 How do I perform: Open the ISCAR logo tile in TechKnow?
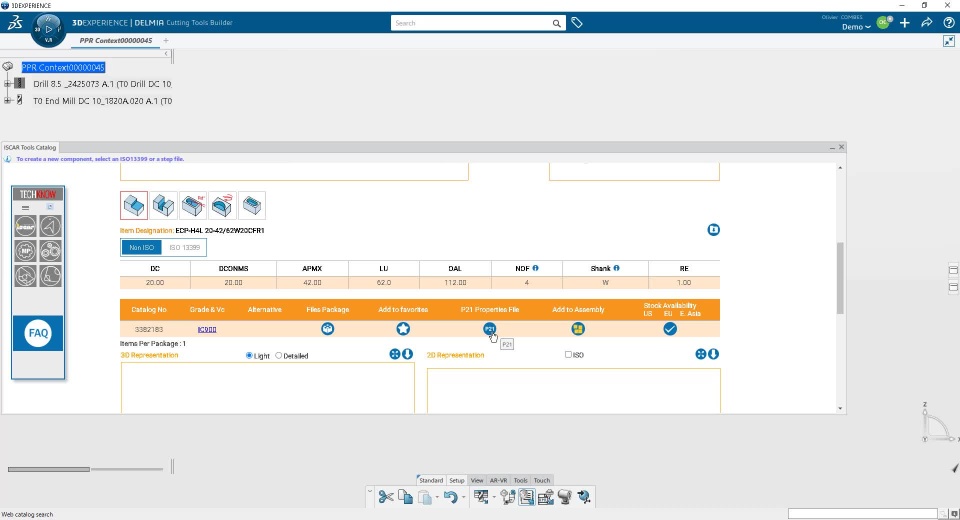point(26,227)
